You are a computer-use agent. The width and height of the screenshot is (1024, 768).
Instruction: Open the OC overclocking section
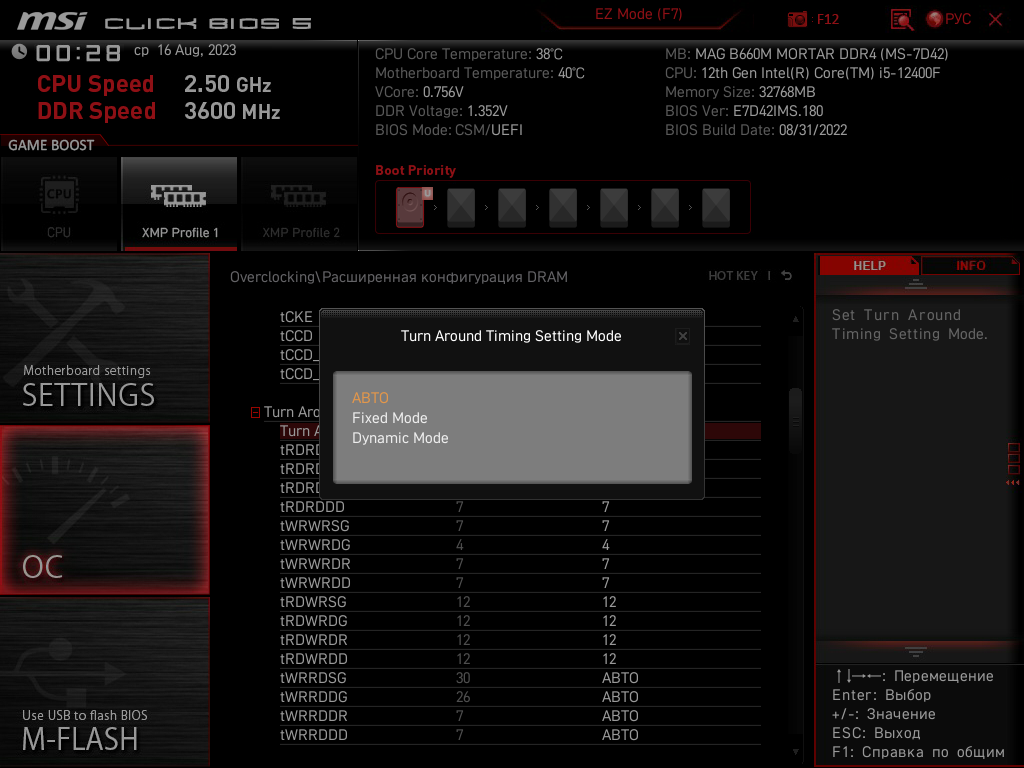pos(104,510)
